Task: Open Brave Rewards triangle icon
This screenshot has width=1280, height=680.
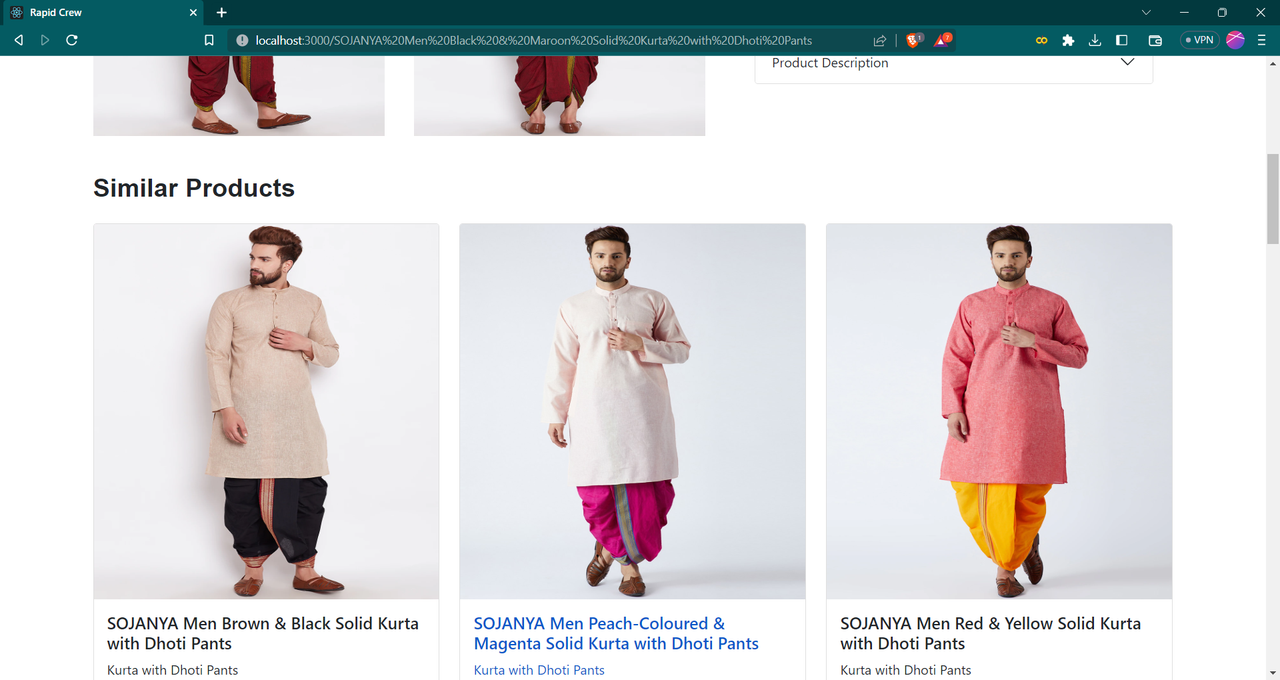Action: (x=942, y=40)
